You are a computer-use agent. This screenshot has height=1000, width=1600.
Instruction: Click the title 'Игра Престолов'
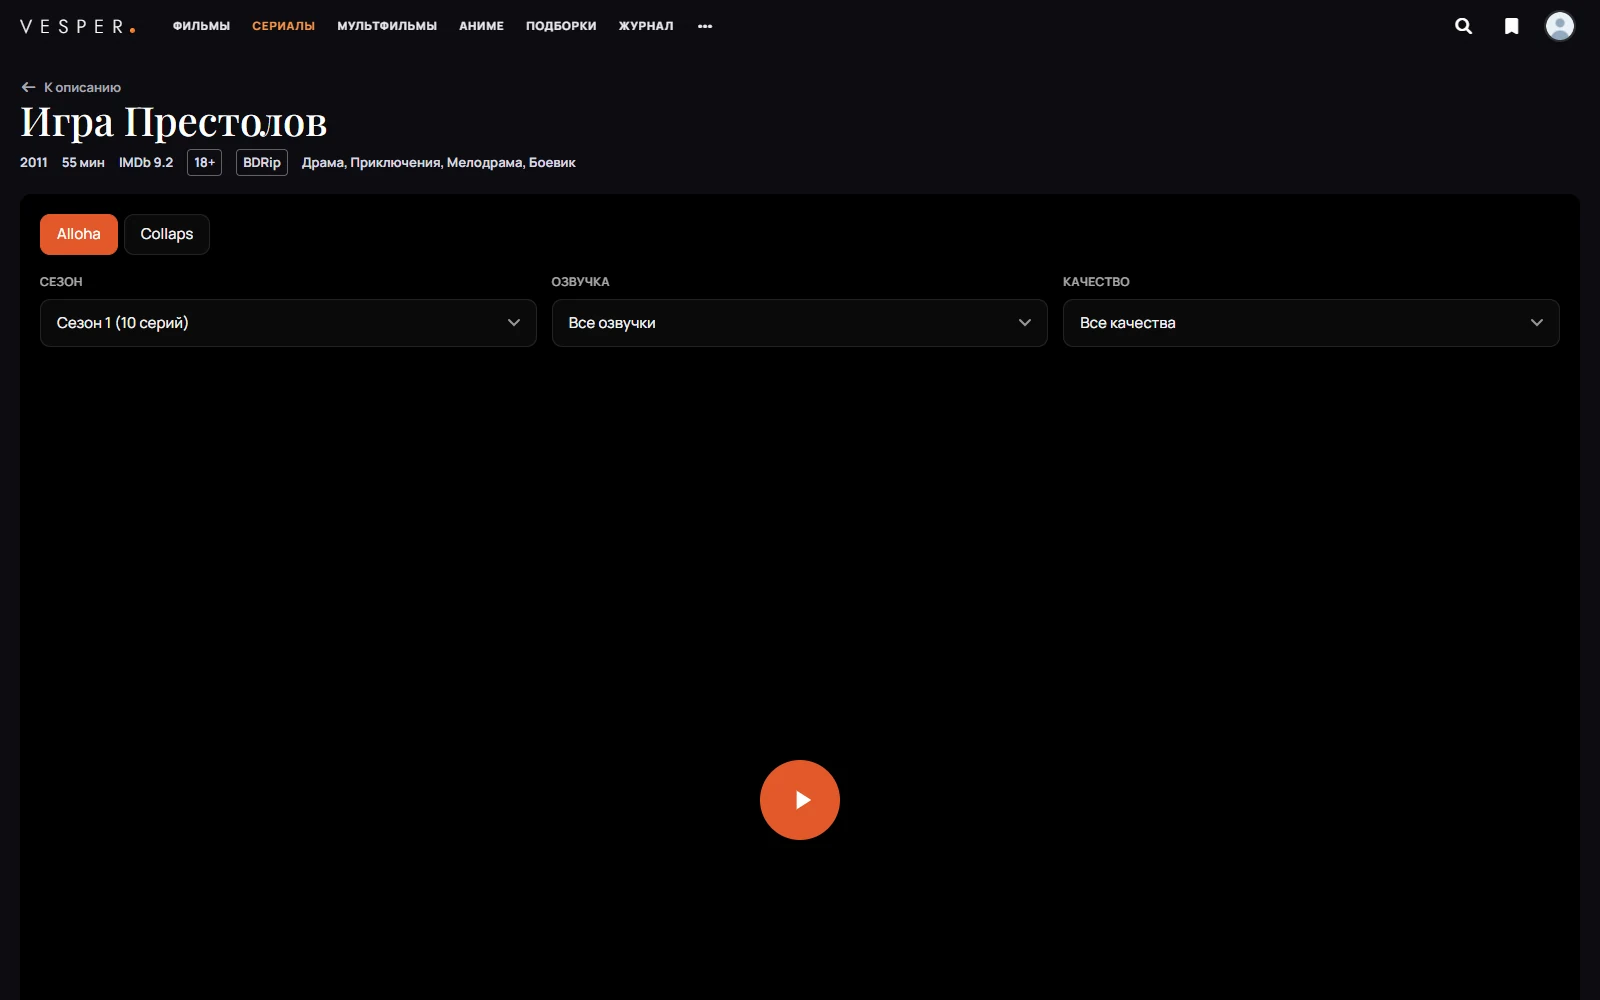pyautogui.click(x=174, y=122)
